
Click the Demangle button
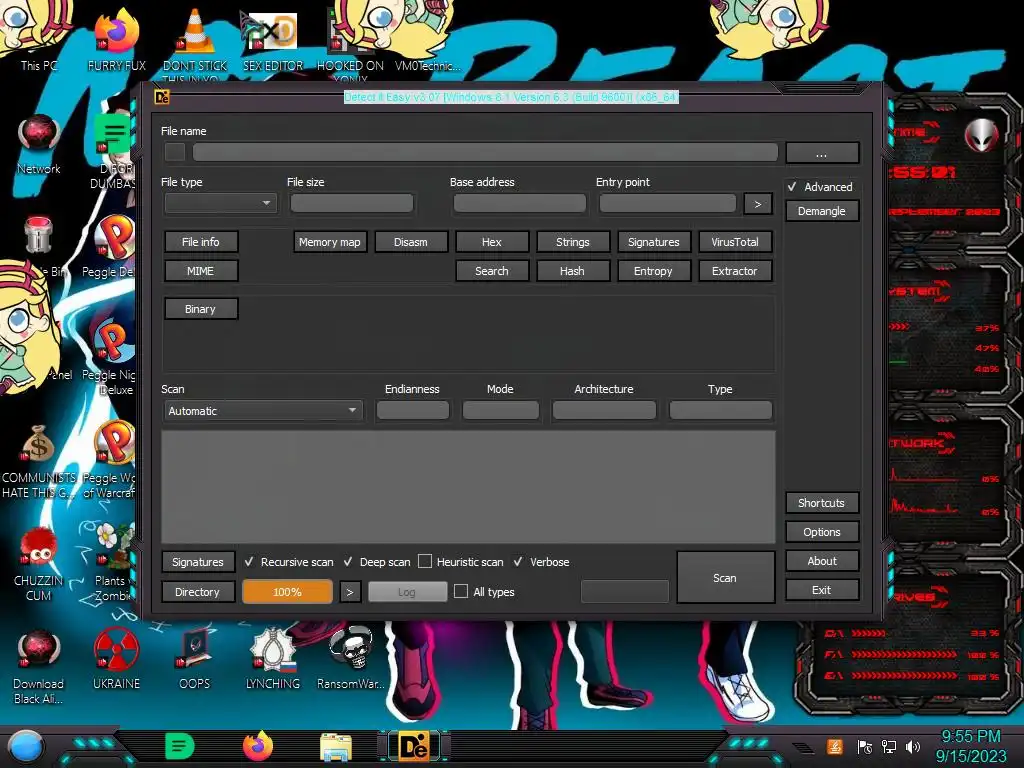pyautogui.click(x=822, y=211)
